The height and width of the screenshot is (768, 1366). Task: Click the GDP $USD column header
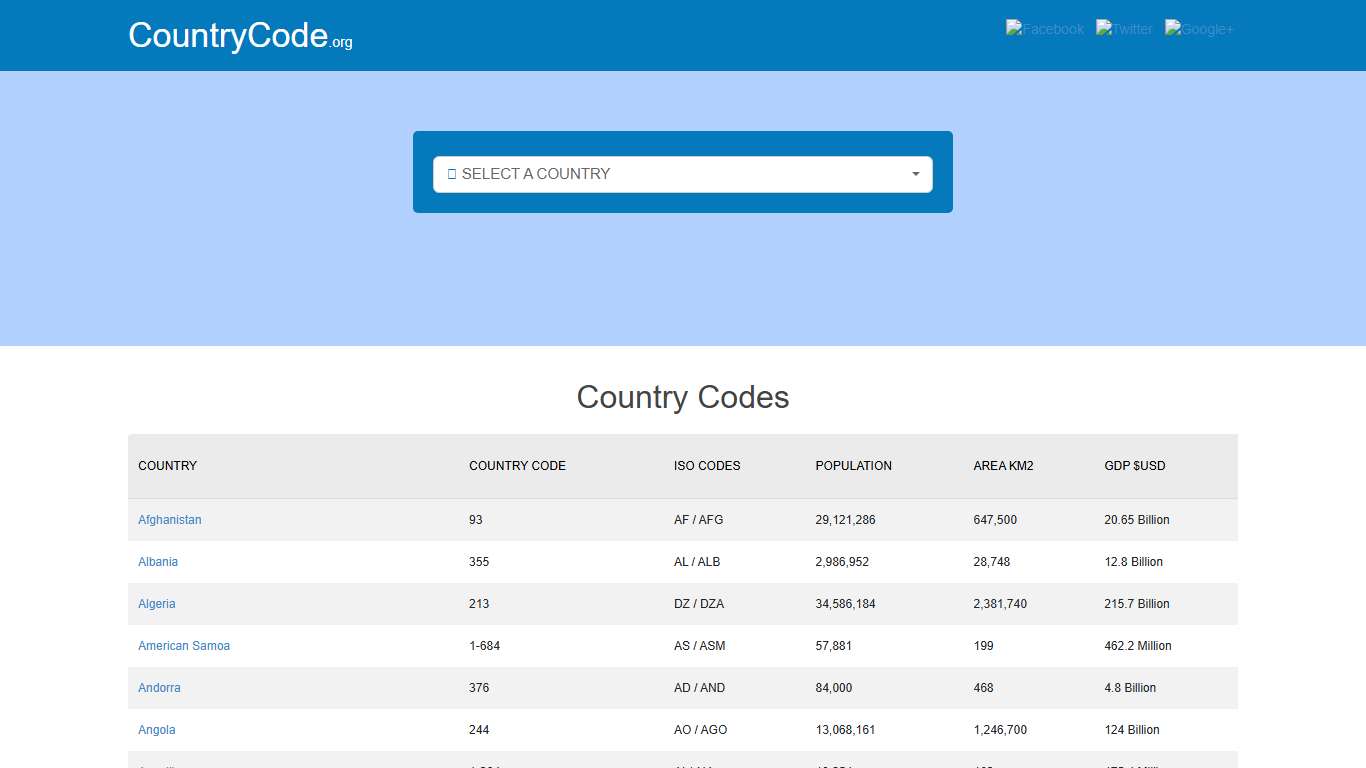pos(1135,466)
